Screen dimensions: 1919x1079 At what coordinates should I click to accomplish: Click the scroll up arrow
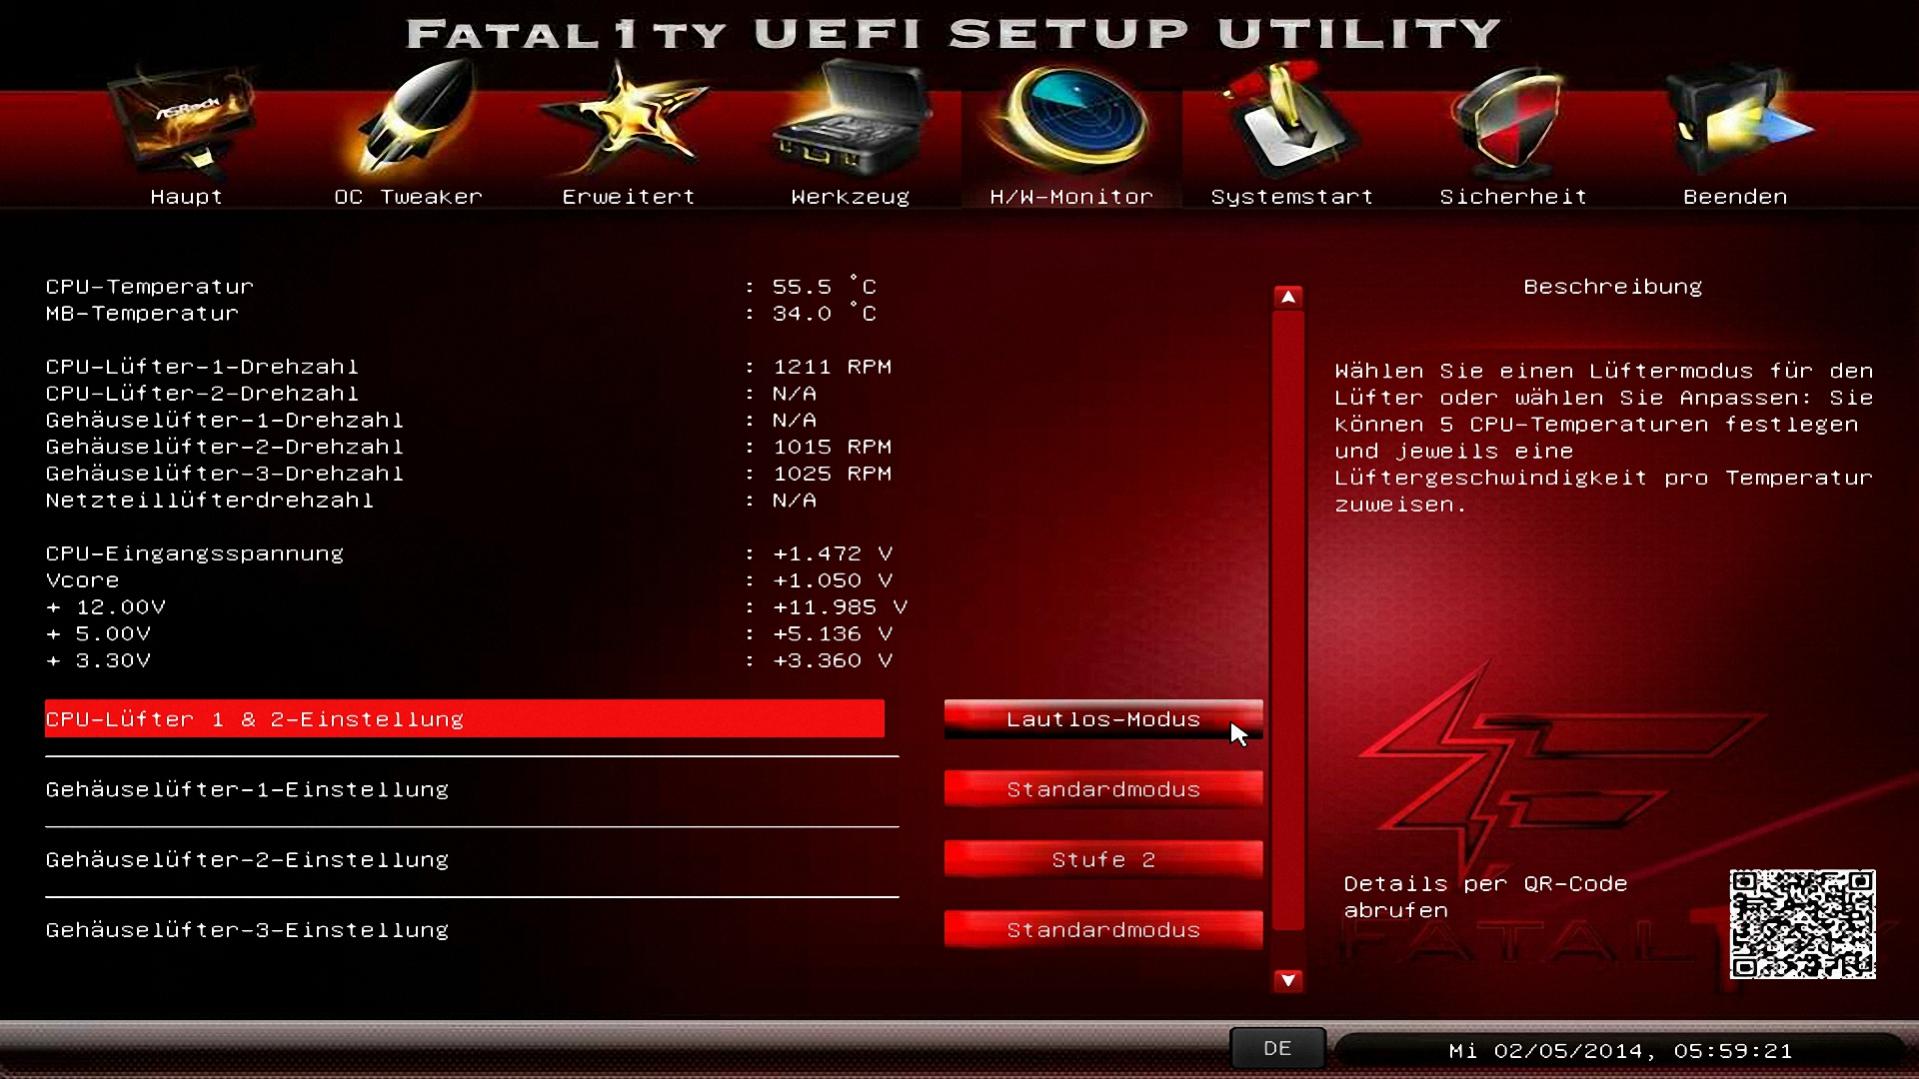click(x=1288, y=297)
